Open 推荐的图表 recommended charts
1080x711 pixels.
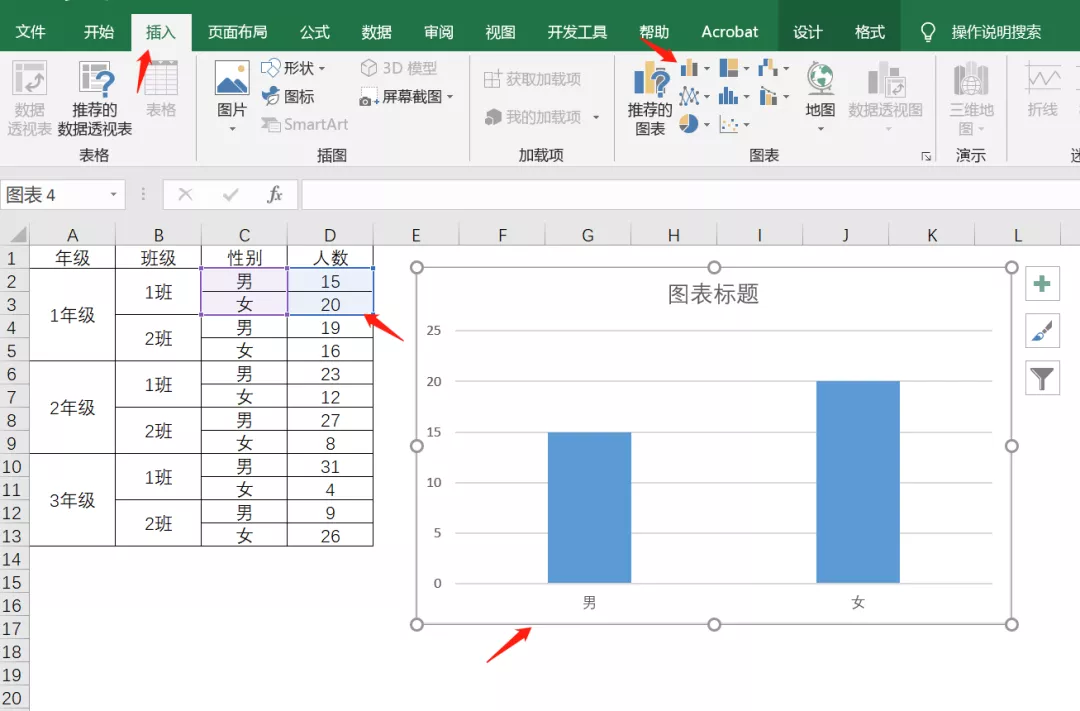(650, 99)
